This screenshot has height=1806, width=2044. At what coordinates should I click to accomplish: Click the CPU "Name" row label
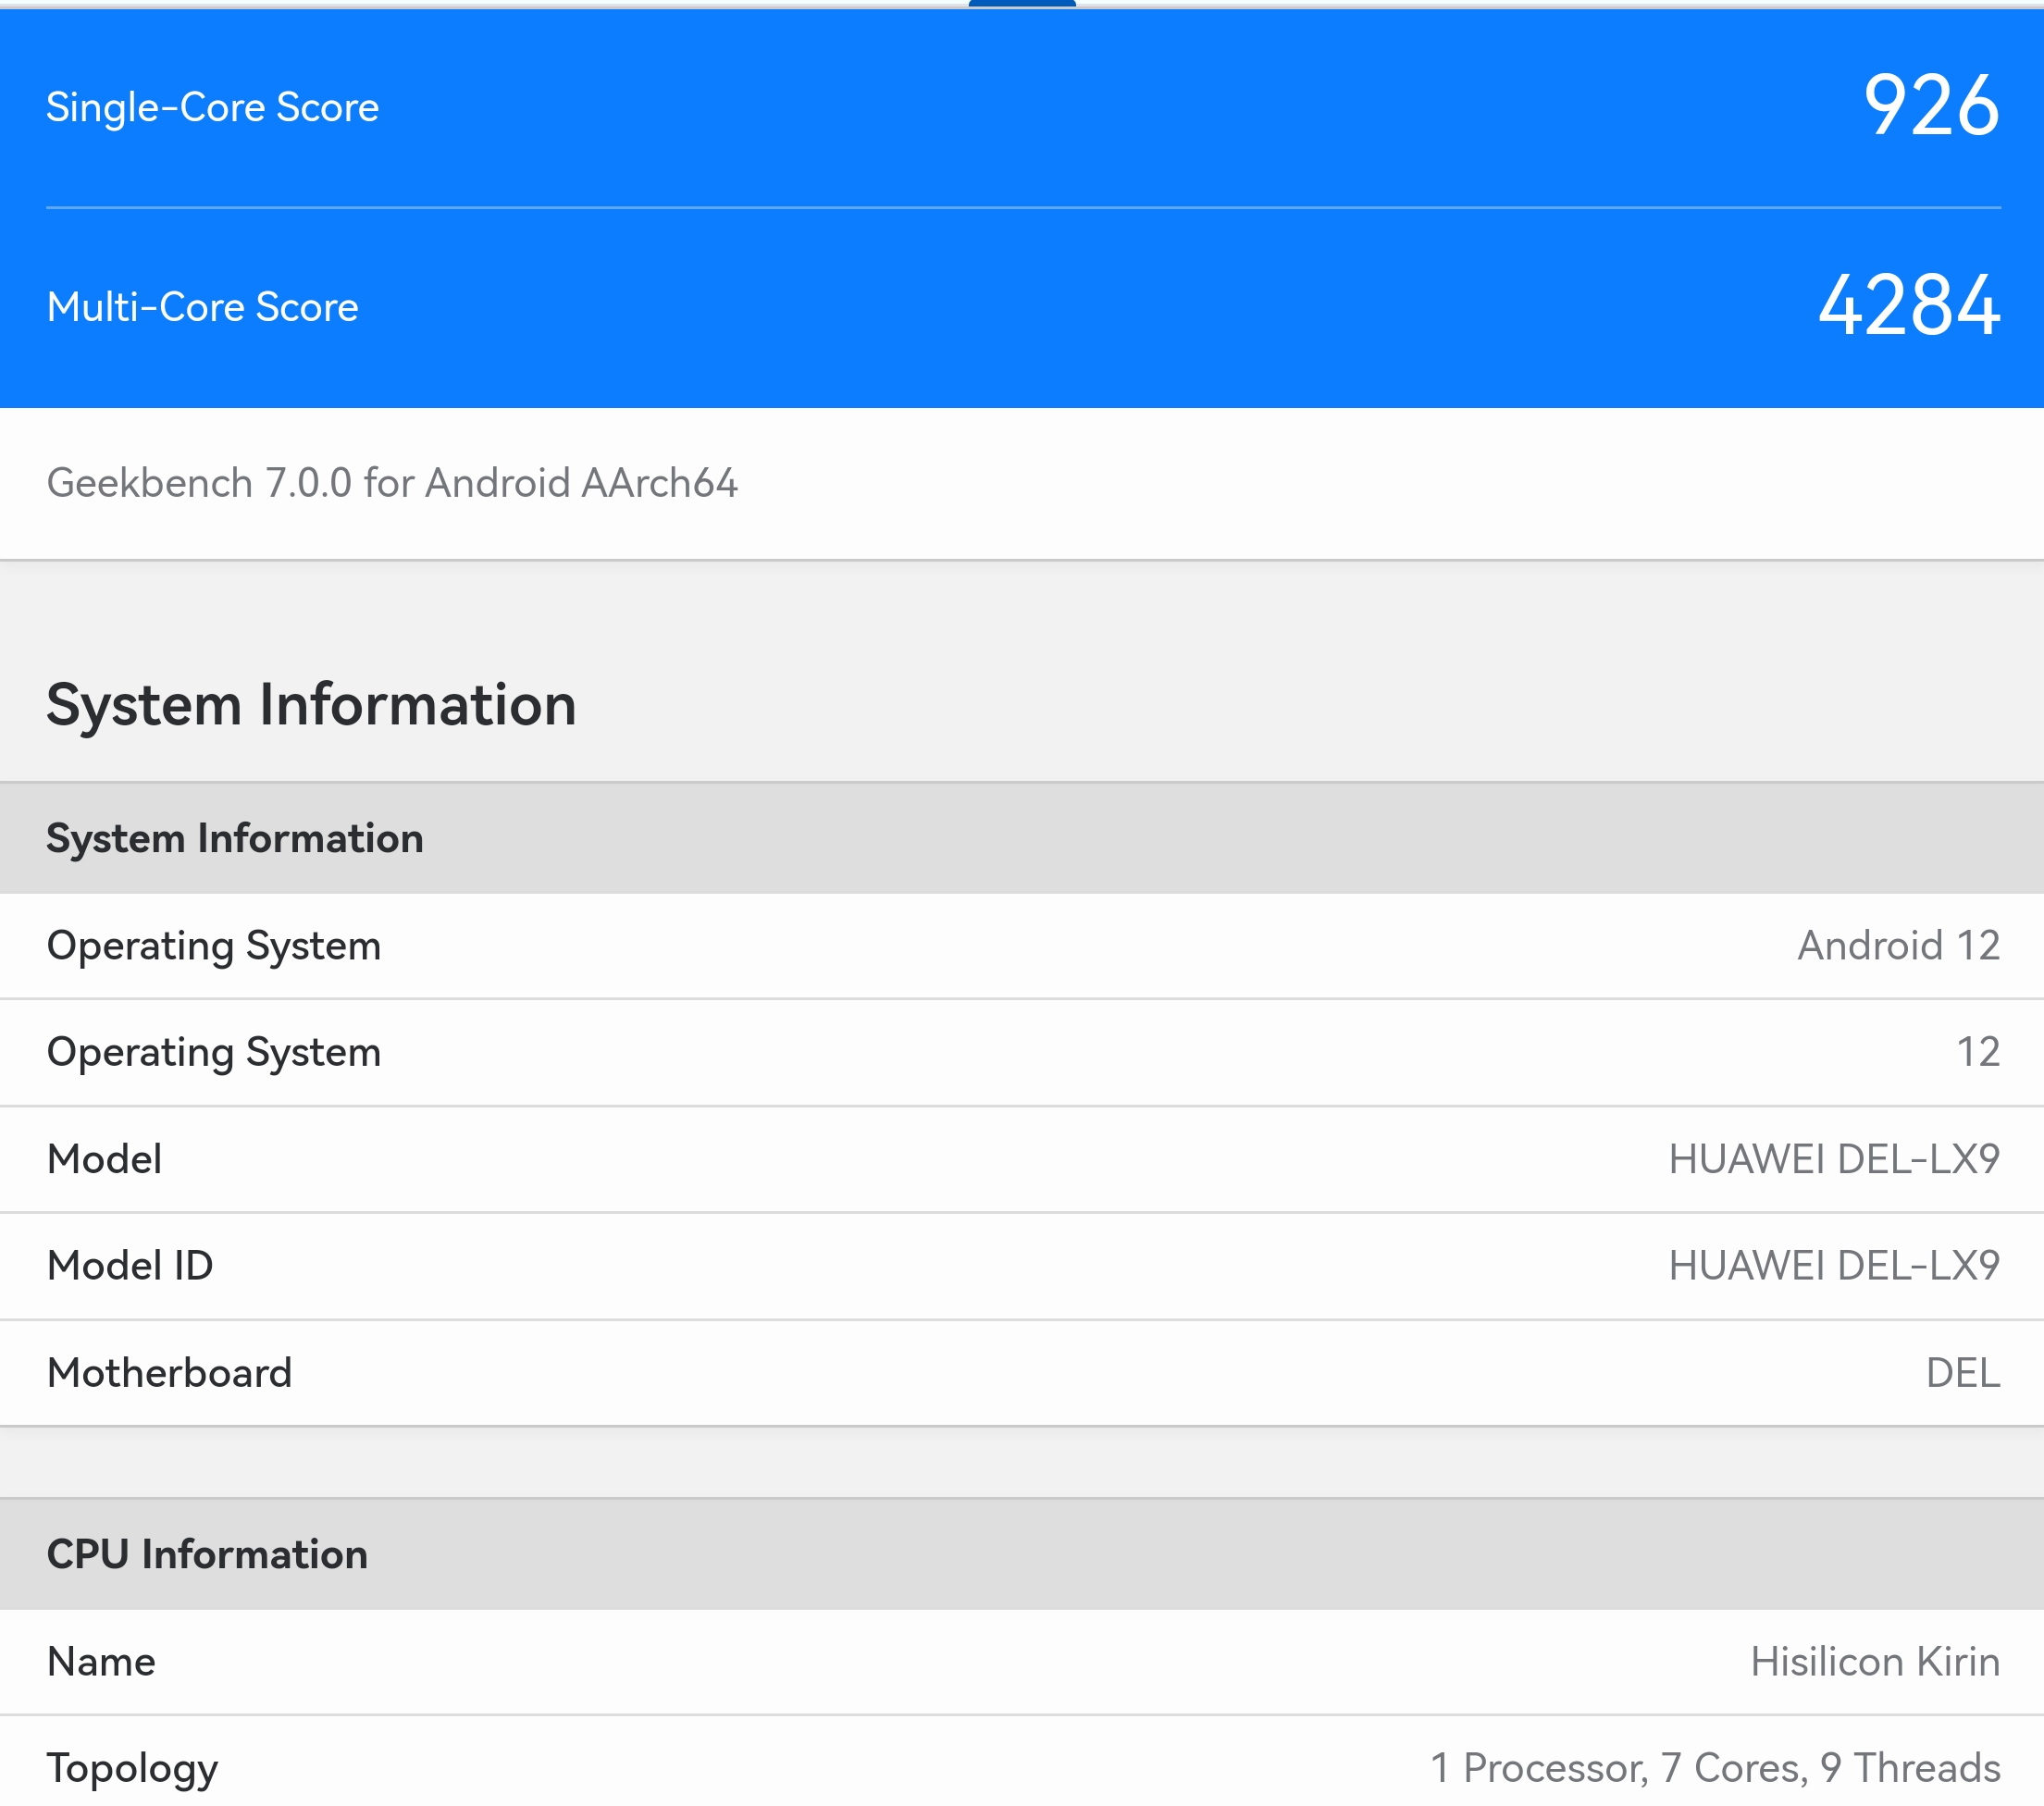click(101, 1661)
